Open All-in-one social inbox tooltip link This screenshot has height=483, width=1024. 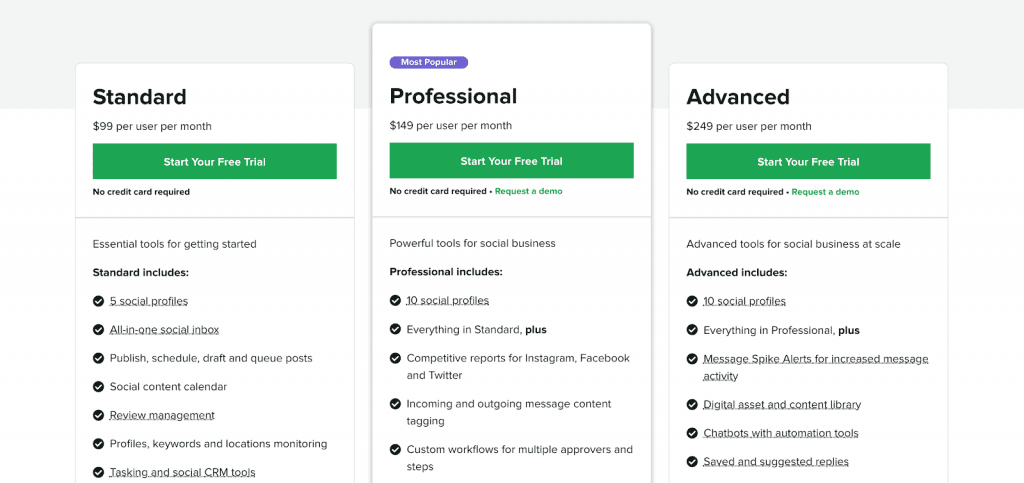[165, 330]
